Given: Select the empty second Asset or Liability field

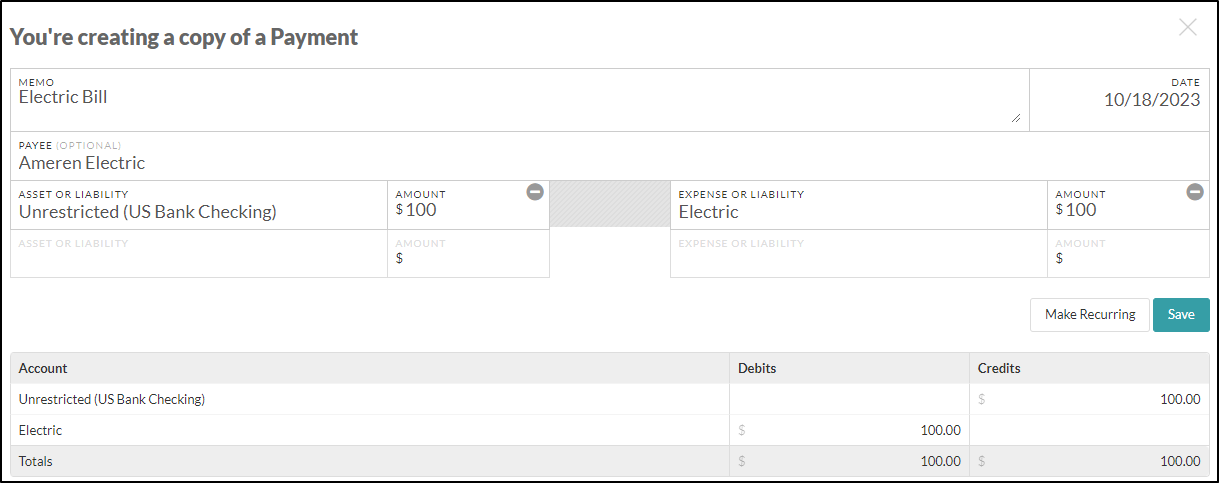Looking at the screenshot, I should click(199, 253).
